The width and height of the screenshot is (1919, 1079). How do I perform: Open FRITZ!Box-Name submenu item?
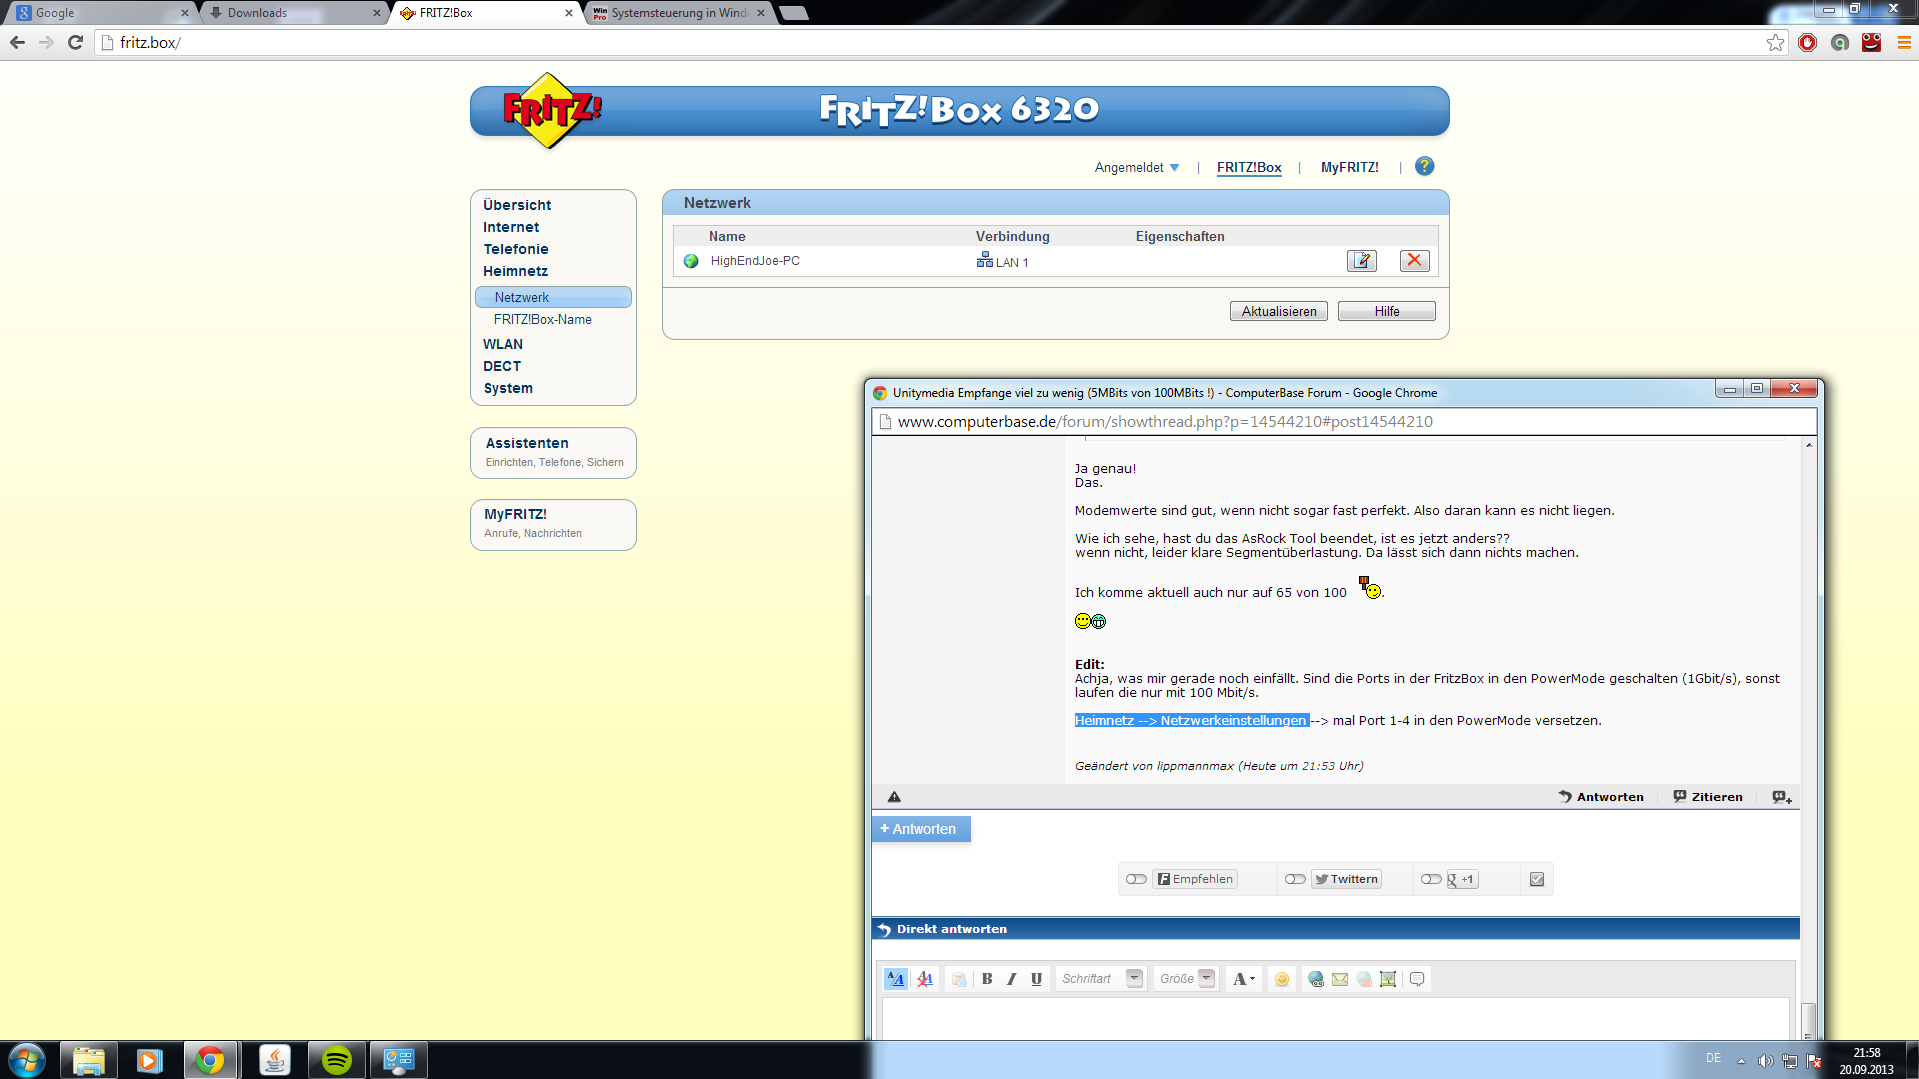point(543,319)
